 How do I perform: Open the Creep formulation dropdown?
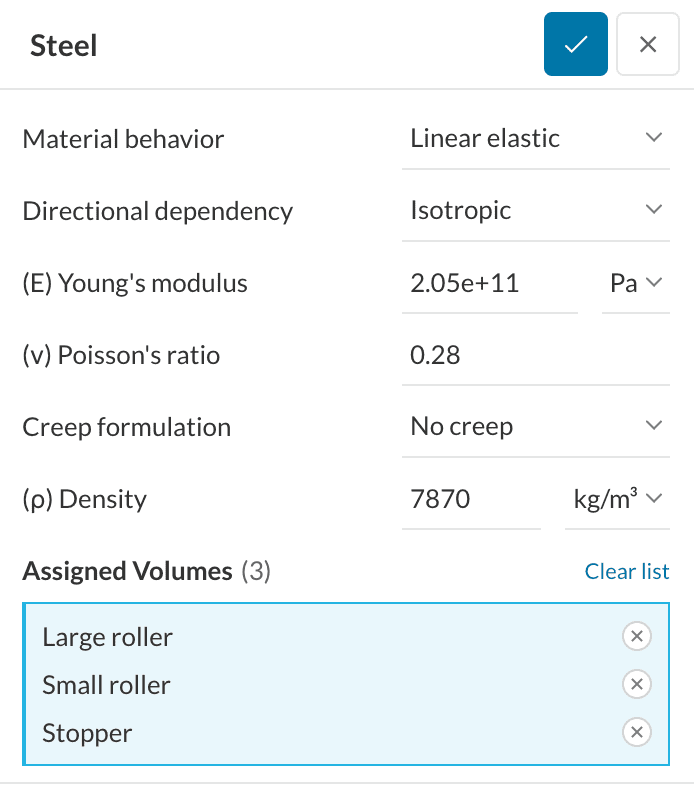pos(535,427)
